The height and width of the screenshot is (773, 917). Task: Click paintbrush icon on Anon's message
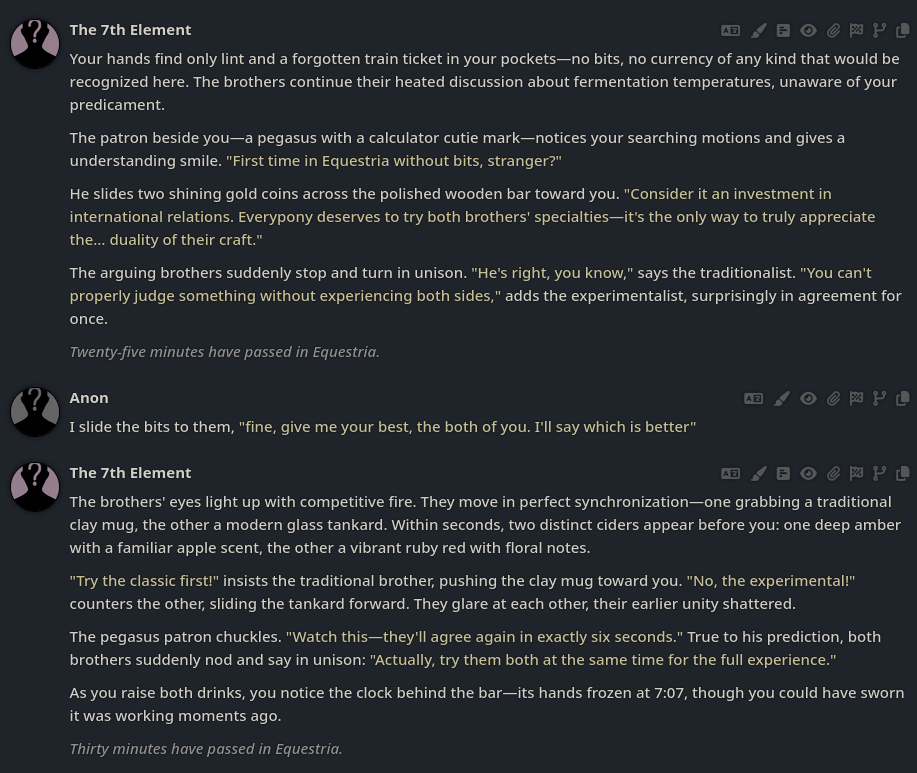tap(782, 399)
